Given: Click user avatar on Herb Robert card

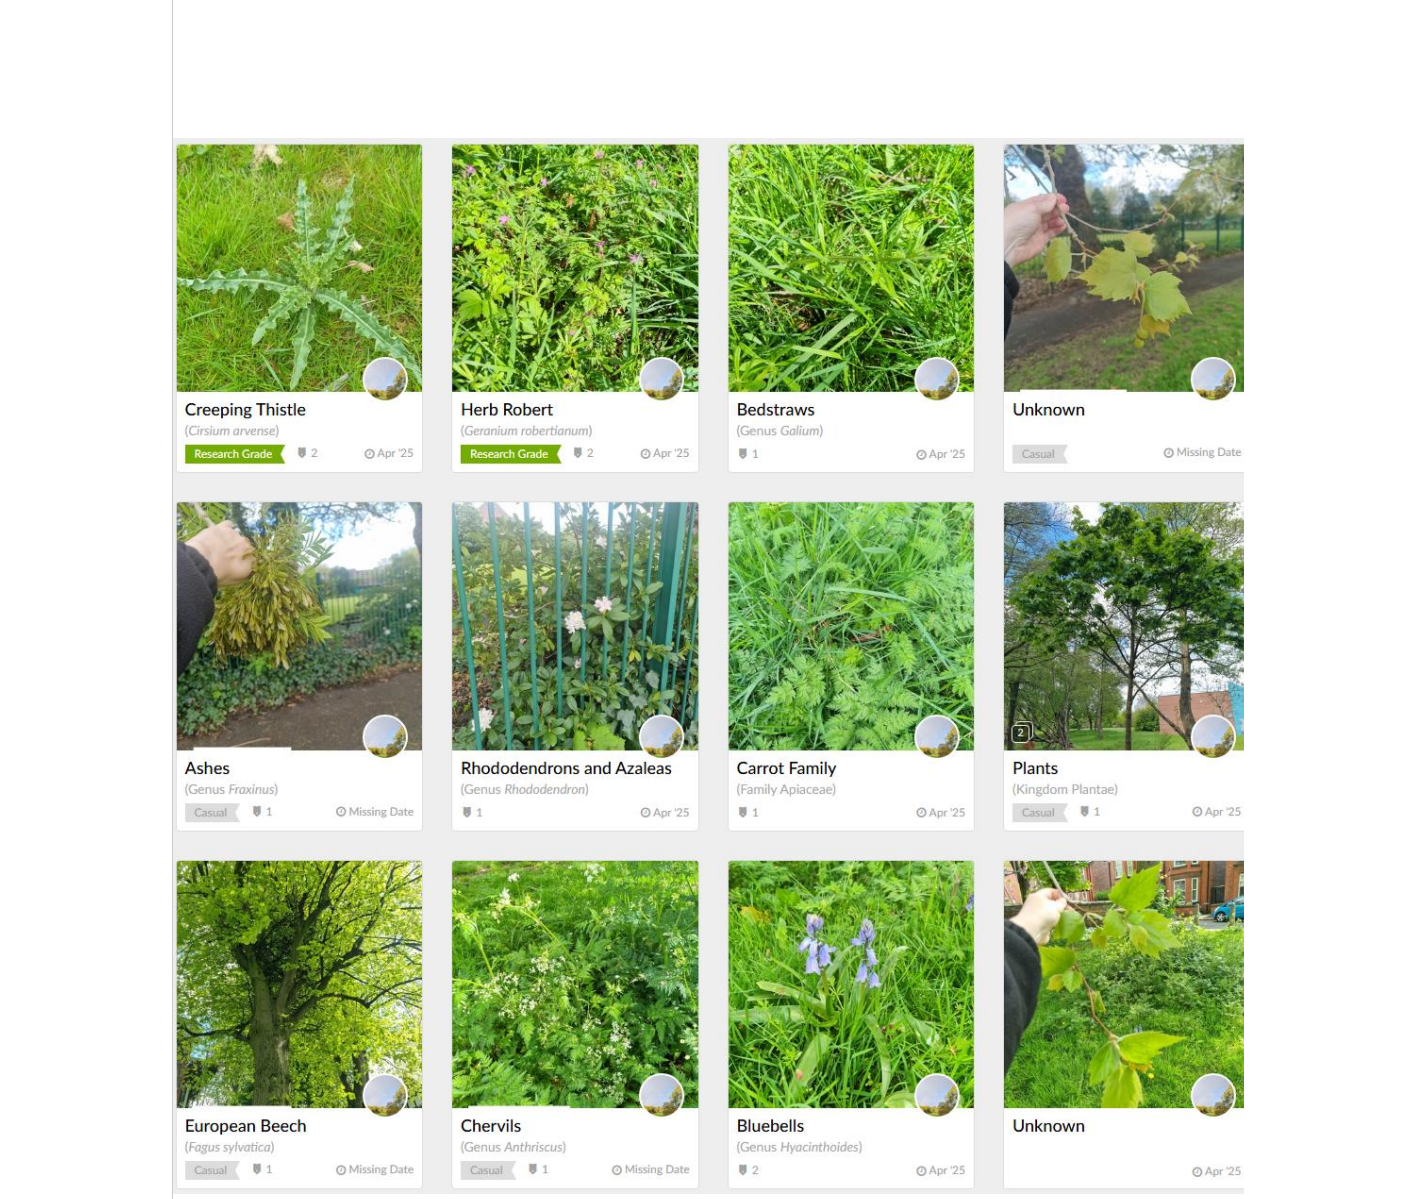Looking at the screenshot, I should point(661,379).
